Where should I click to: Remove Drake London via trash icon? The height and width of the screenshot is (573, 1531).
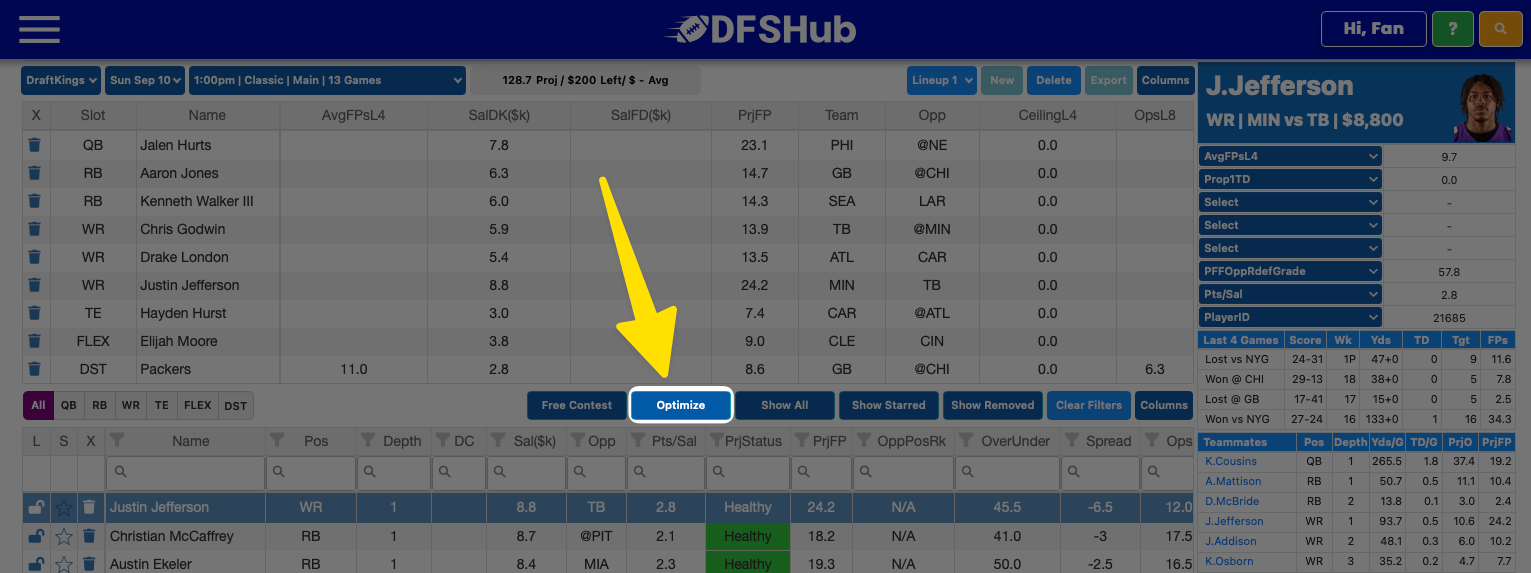coord(35,257)
